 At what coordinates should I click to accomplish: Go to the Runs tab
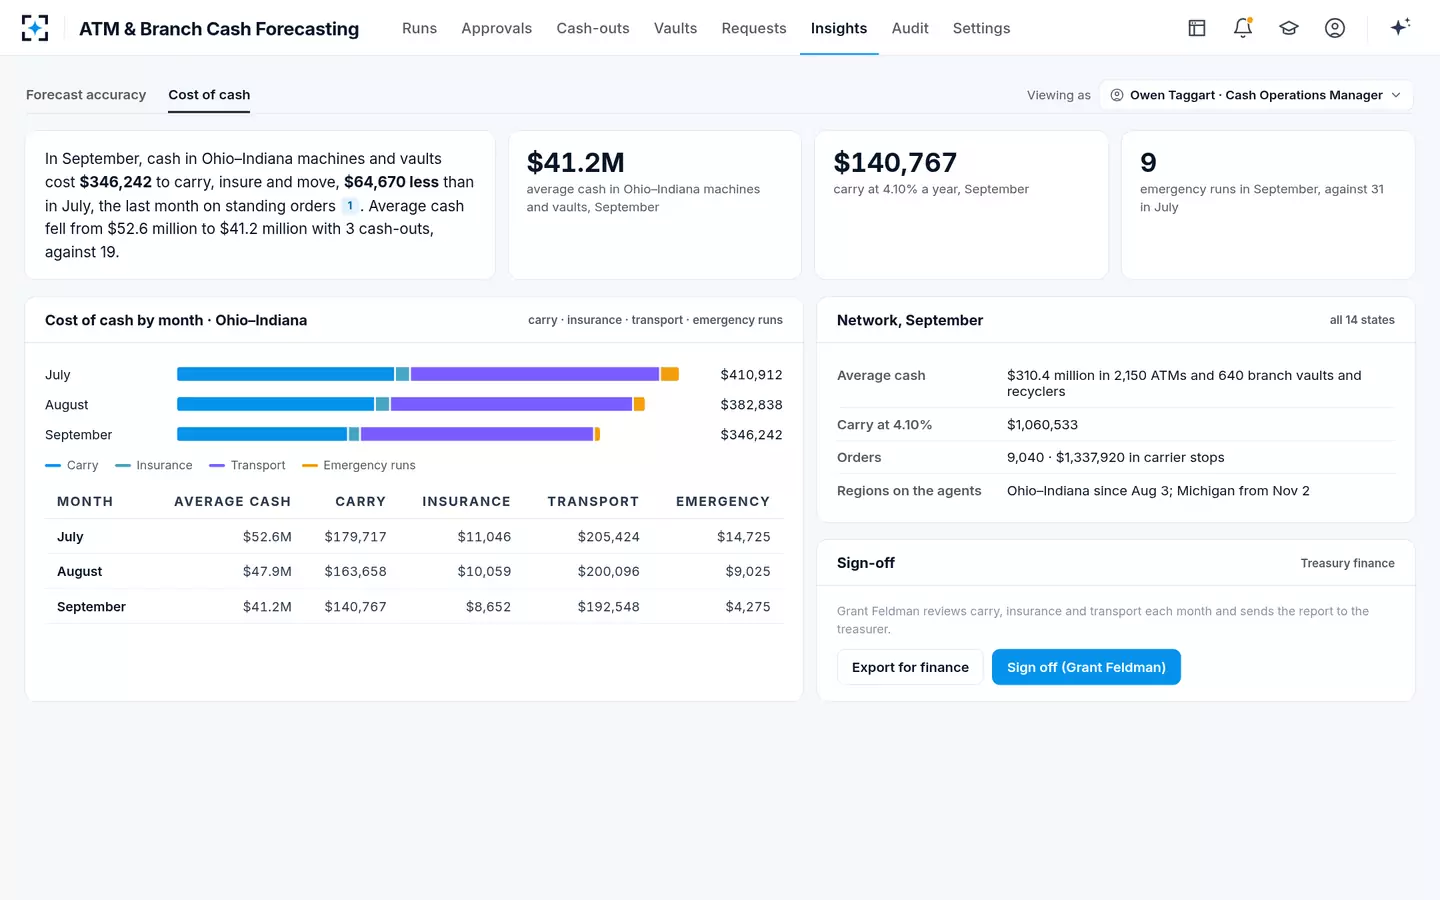[419, 28]
